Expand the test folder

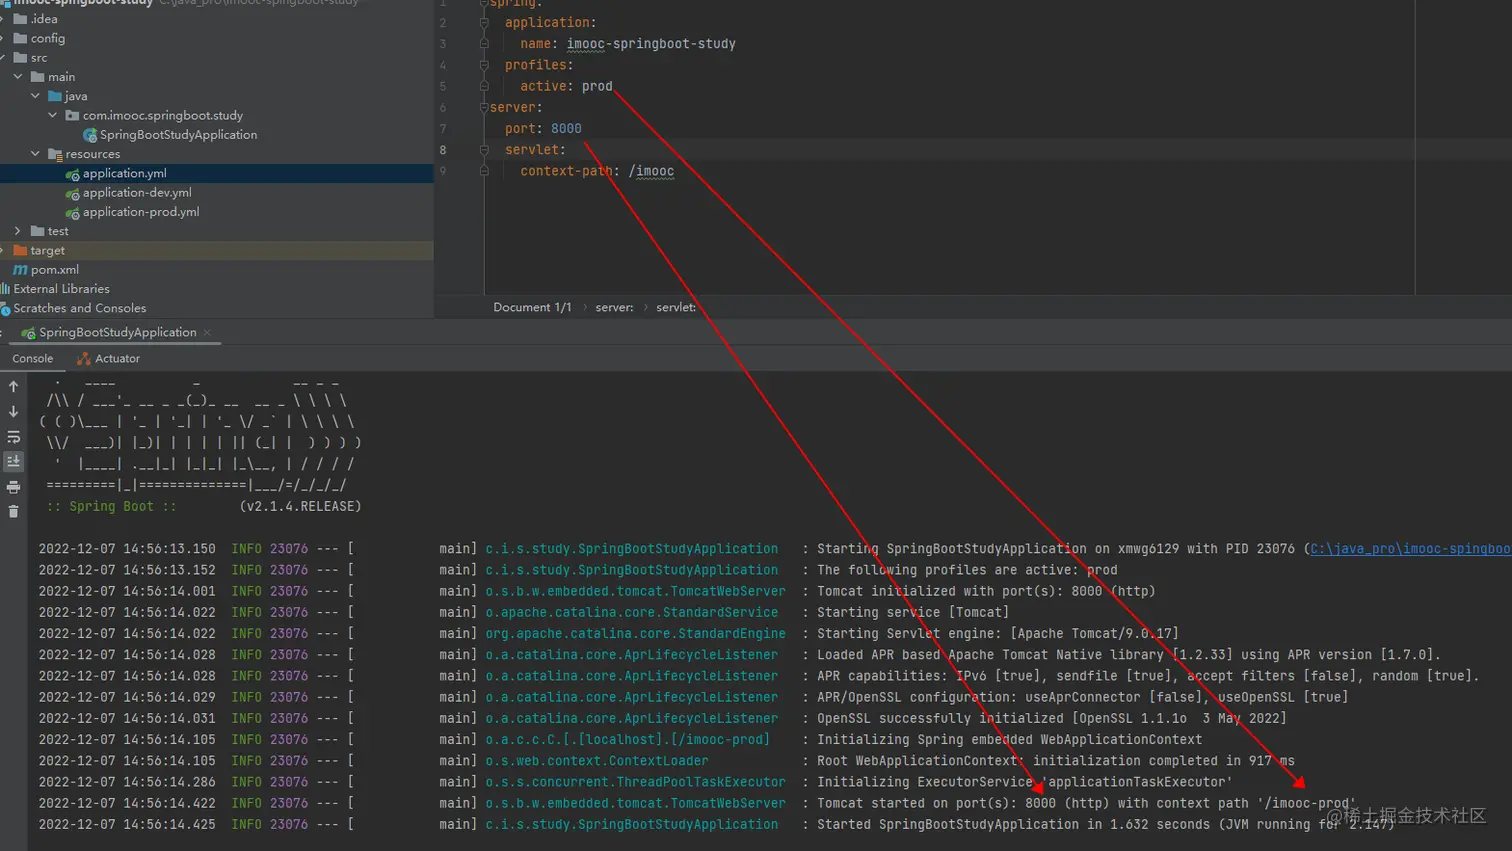[x=18, y=231]
